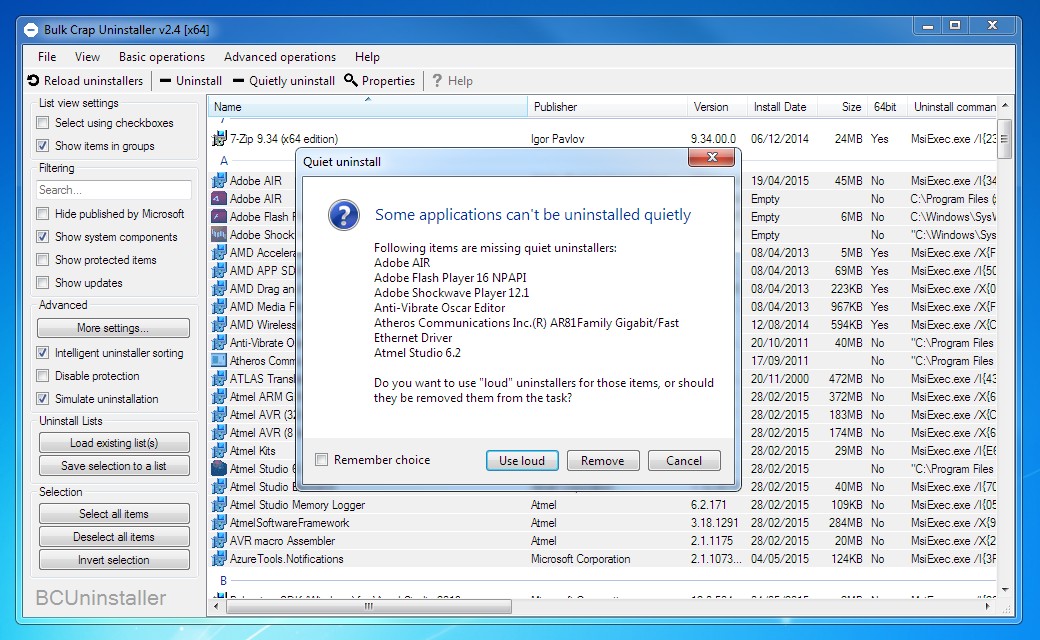Click Select all items button
1040x640 pixels.
[x=114, y=513]
